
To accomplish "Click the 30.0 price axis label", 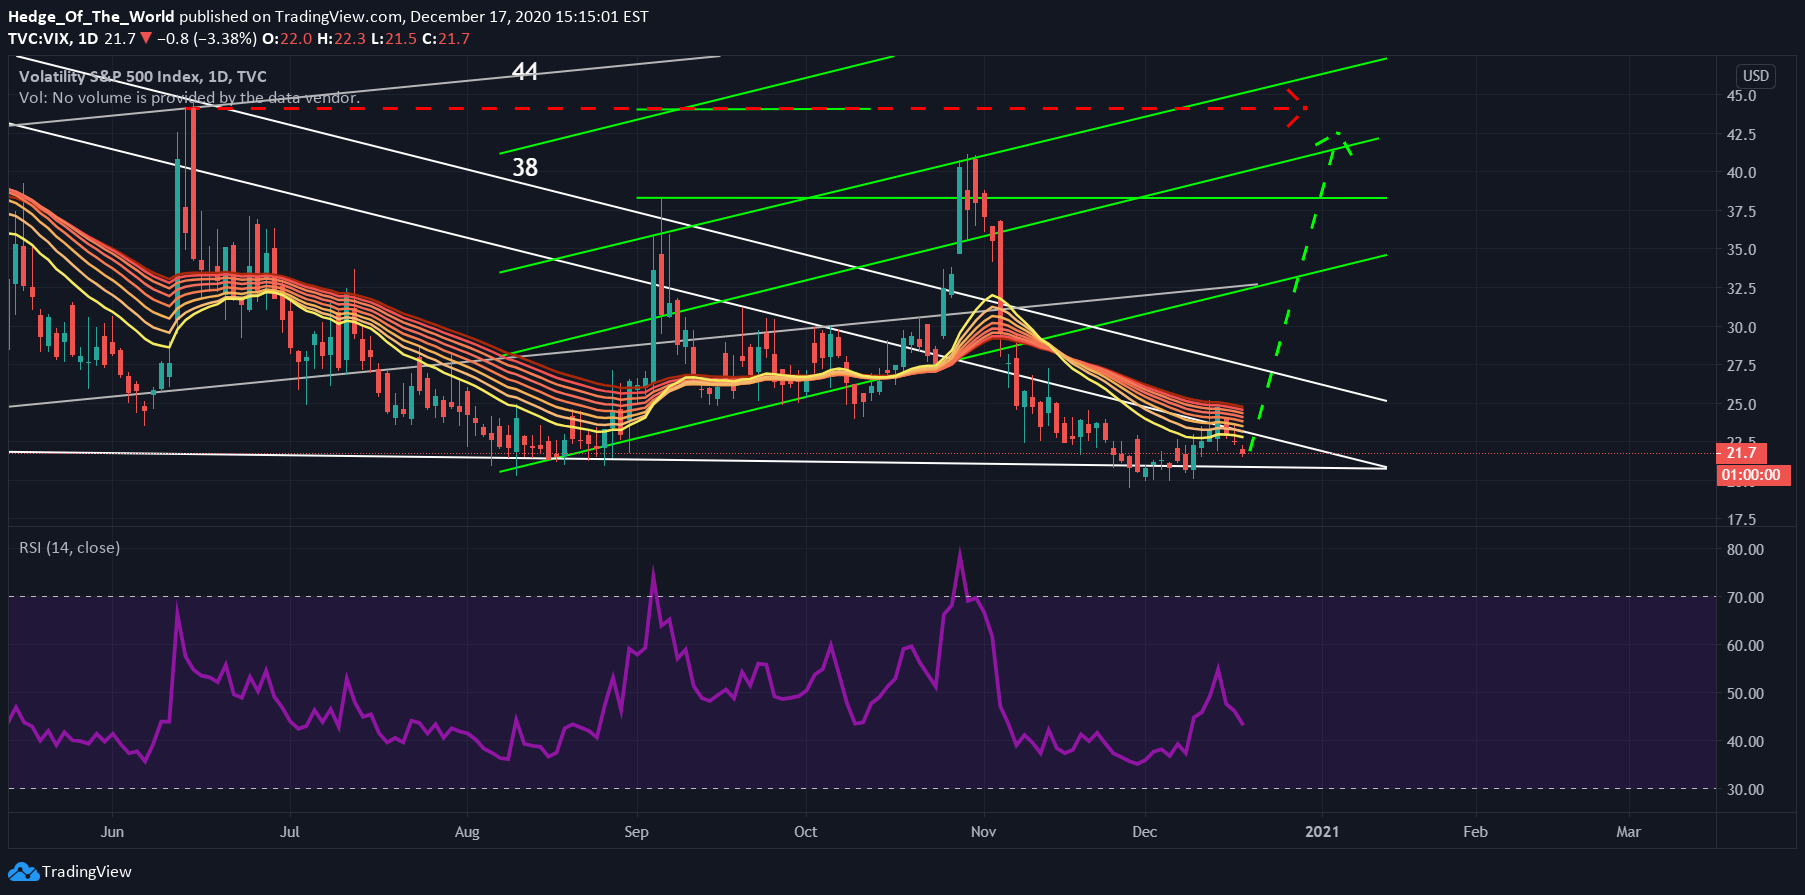I will pos(1741,328).
